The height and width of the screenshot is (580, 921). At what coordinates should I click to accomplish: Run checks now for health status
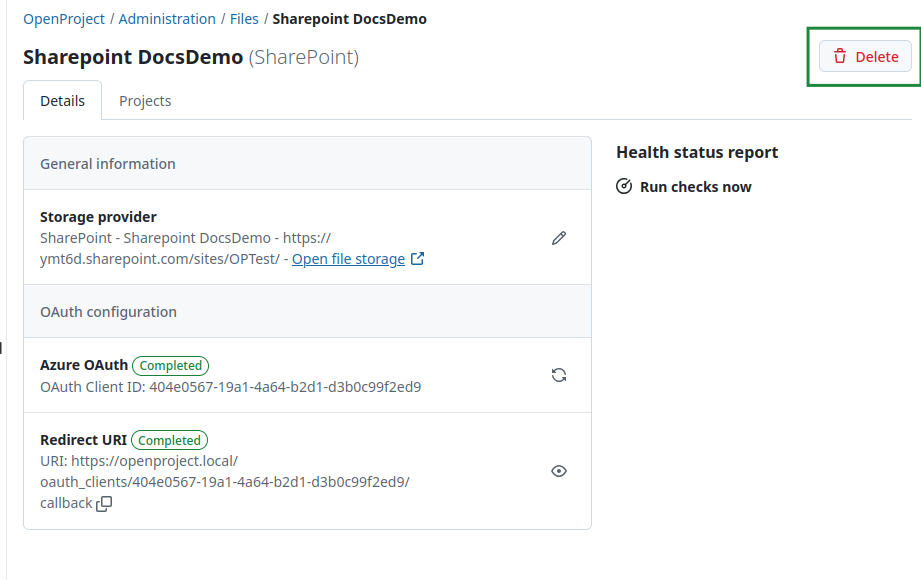tap(695, 186)
